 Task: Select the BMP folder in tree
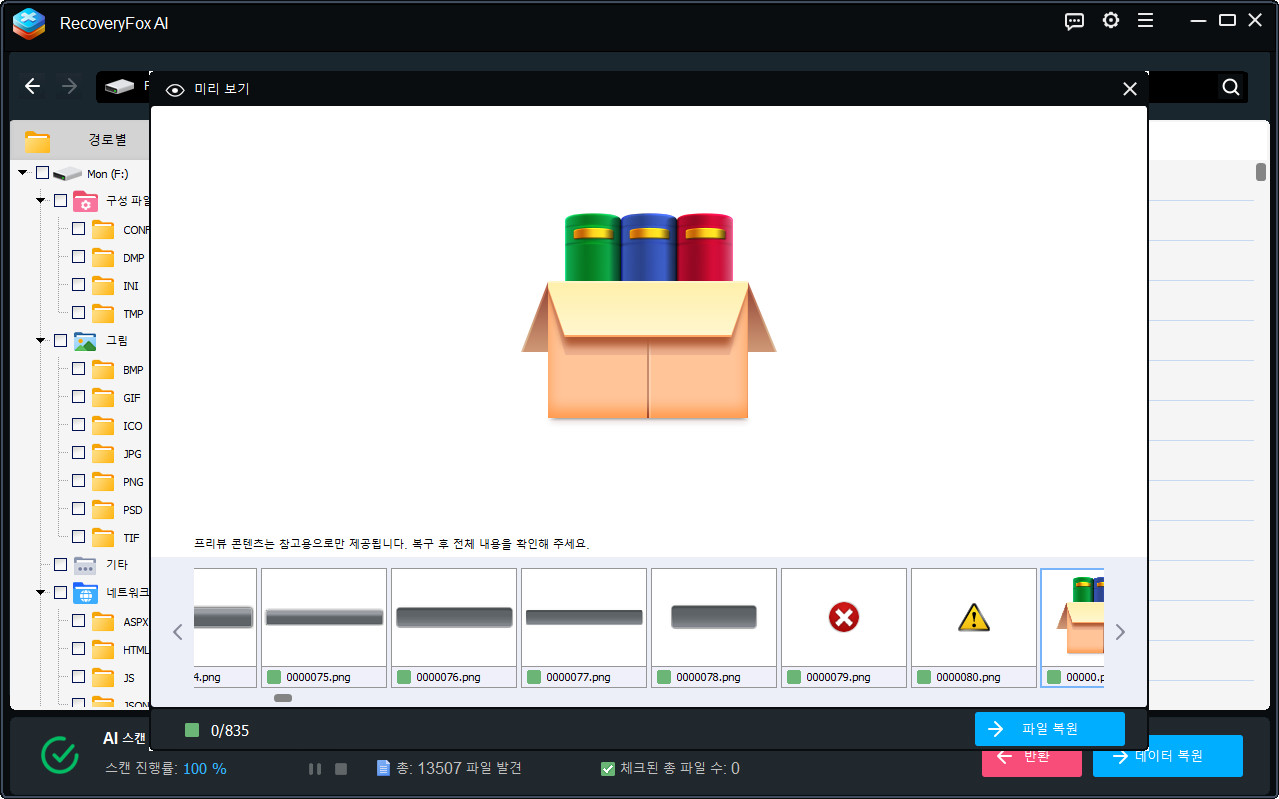pyautogui.click(x=132, y=370)
